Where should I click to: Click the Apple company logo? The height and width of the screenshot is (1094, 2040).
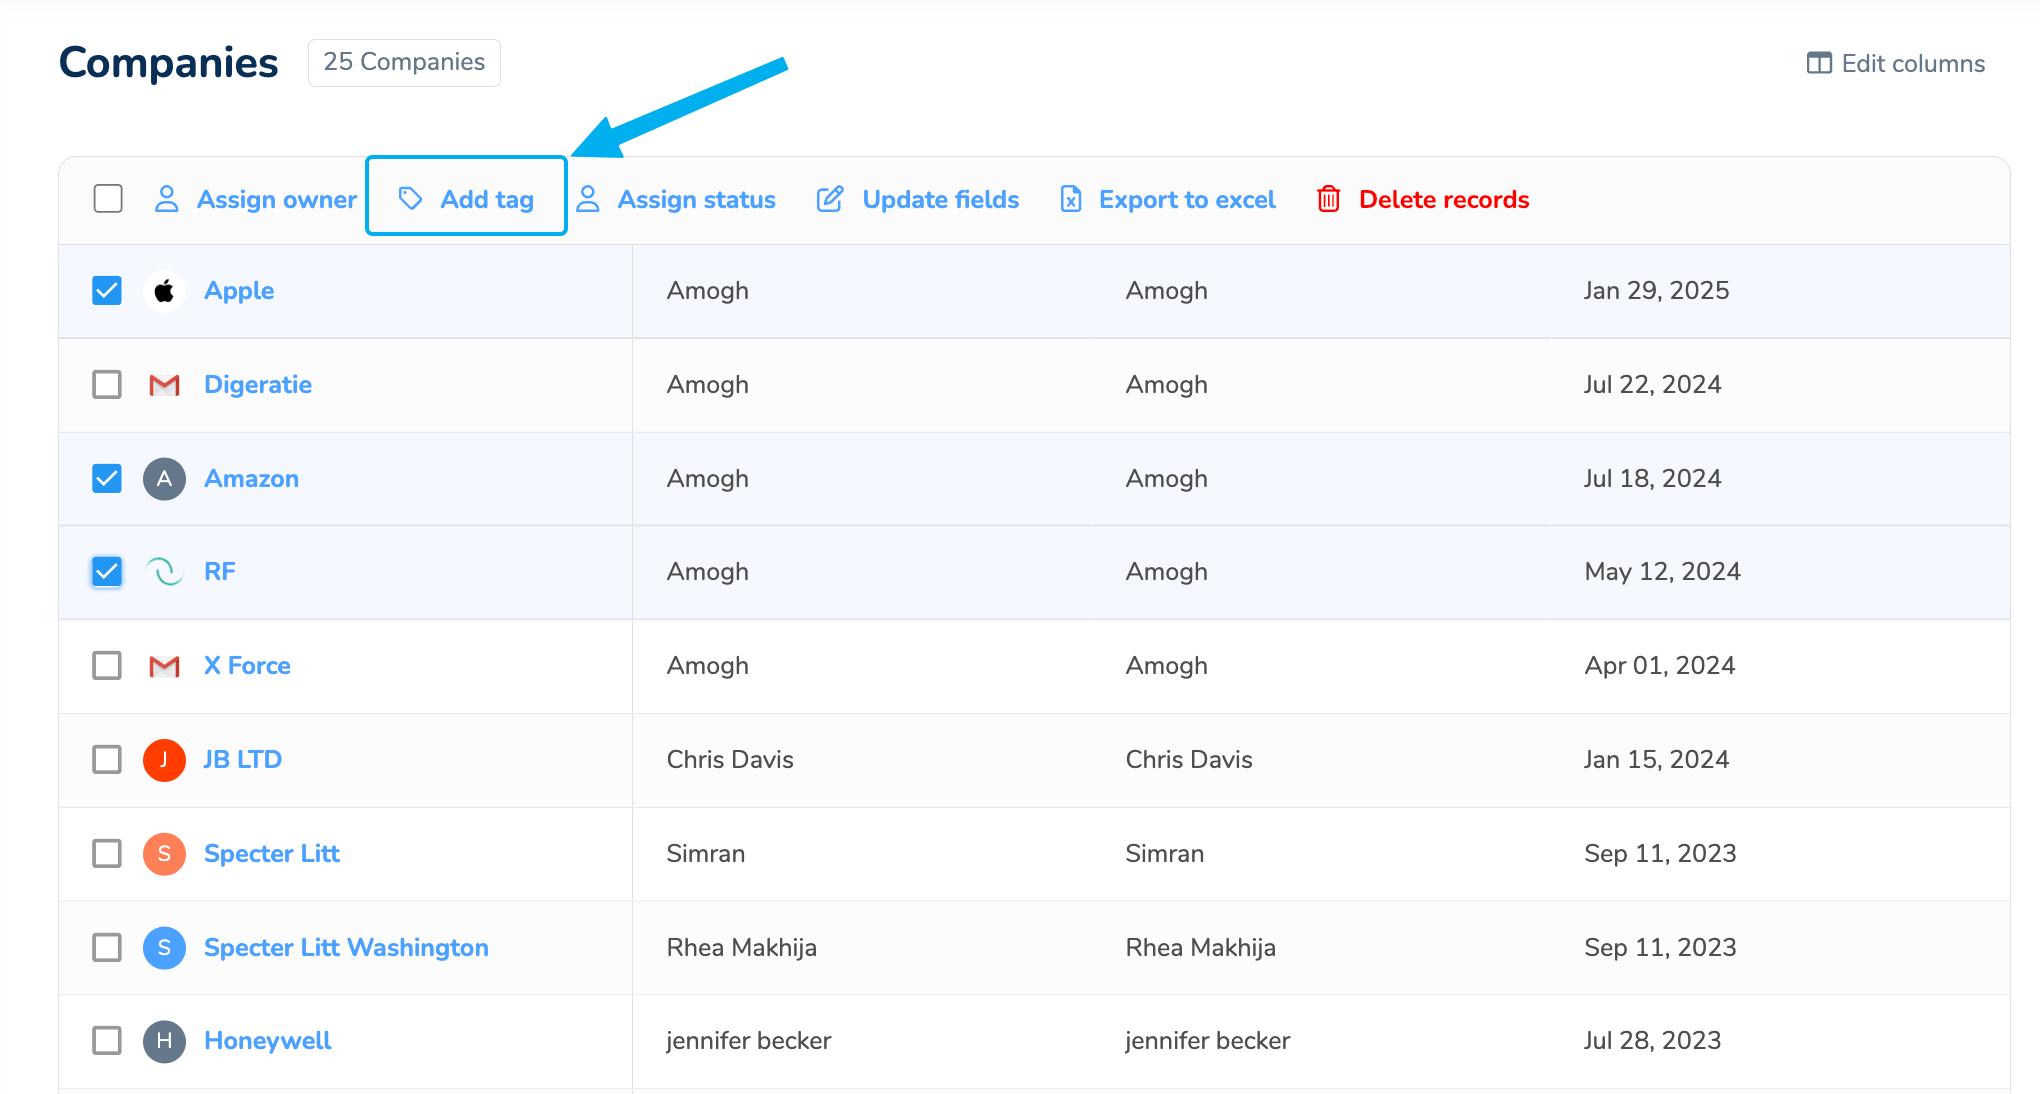pos(165,291)
